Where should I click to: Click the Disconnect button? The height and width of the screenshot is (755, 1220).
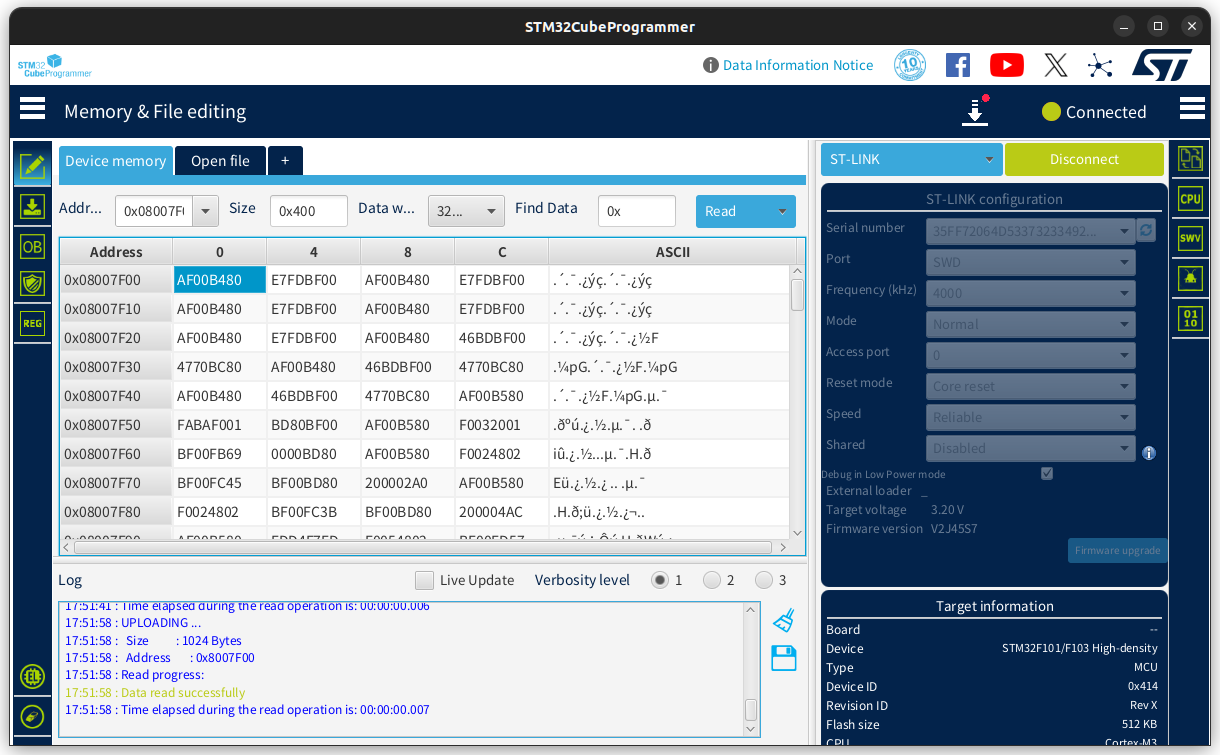(1084, 159)
